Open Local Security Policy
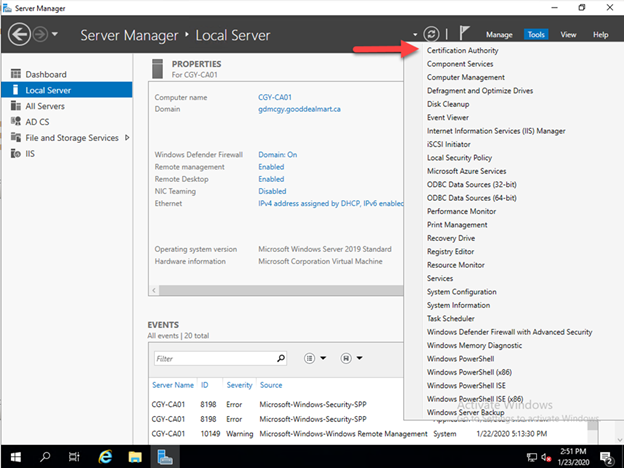 [459, 158]
